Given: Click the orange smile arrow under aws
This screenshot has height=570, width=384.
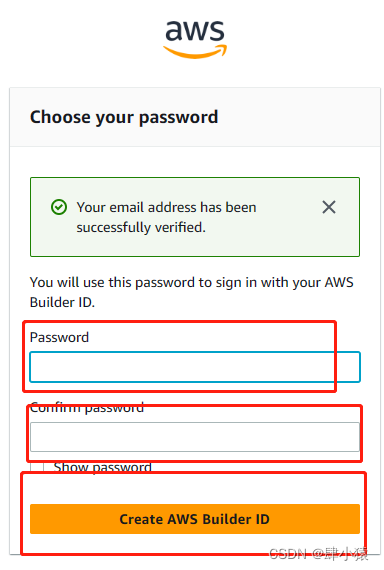Looking at the screenshot, I should click(x=195, y=52).
